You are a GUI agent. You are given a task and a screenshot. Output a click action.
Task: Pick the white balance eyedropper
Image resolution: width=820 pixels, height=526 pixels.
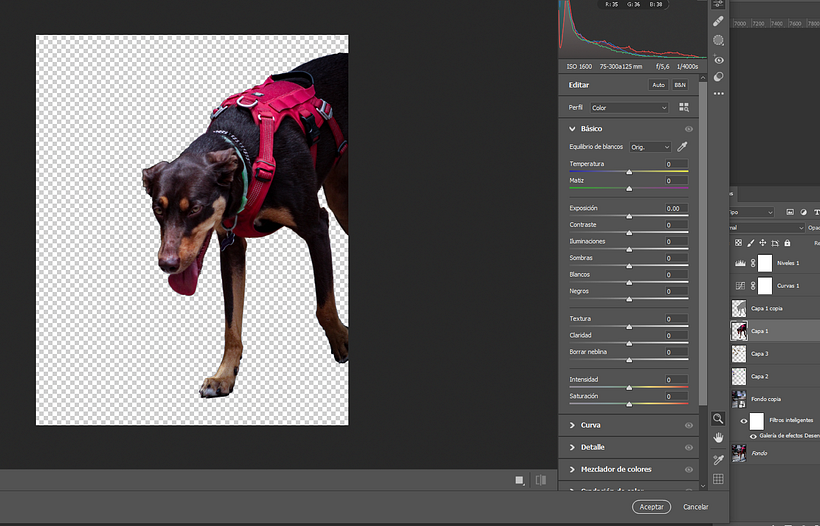click(x=682, y=147)
